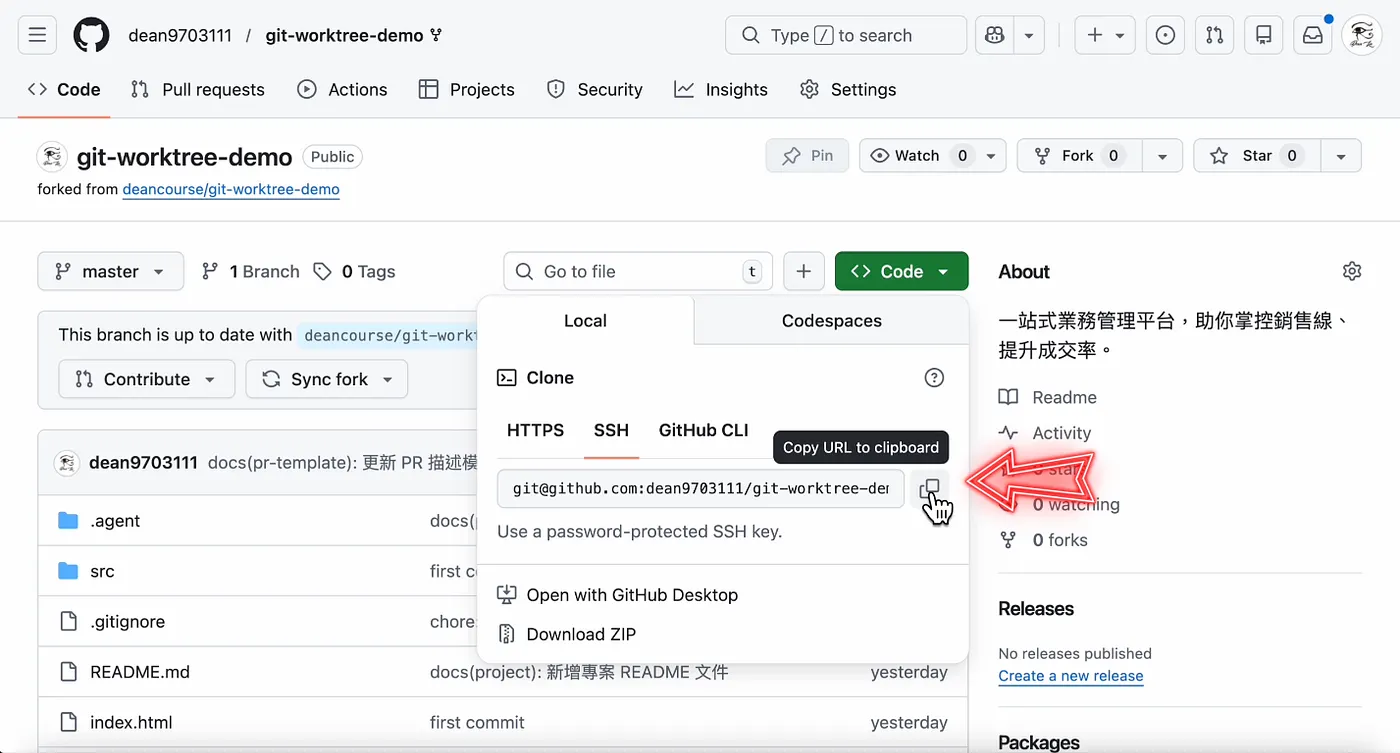Screen dimensions: 1400x753
Task: Open the Actions tab
Action: (x=342, y=89)
